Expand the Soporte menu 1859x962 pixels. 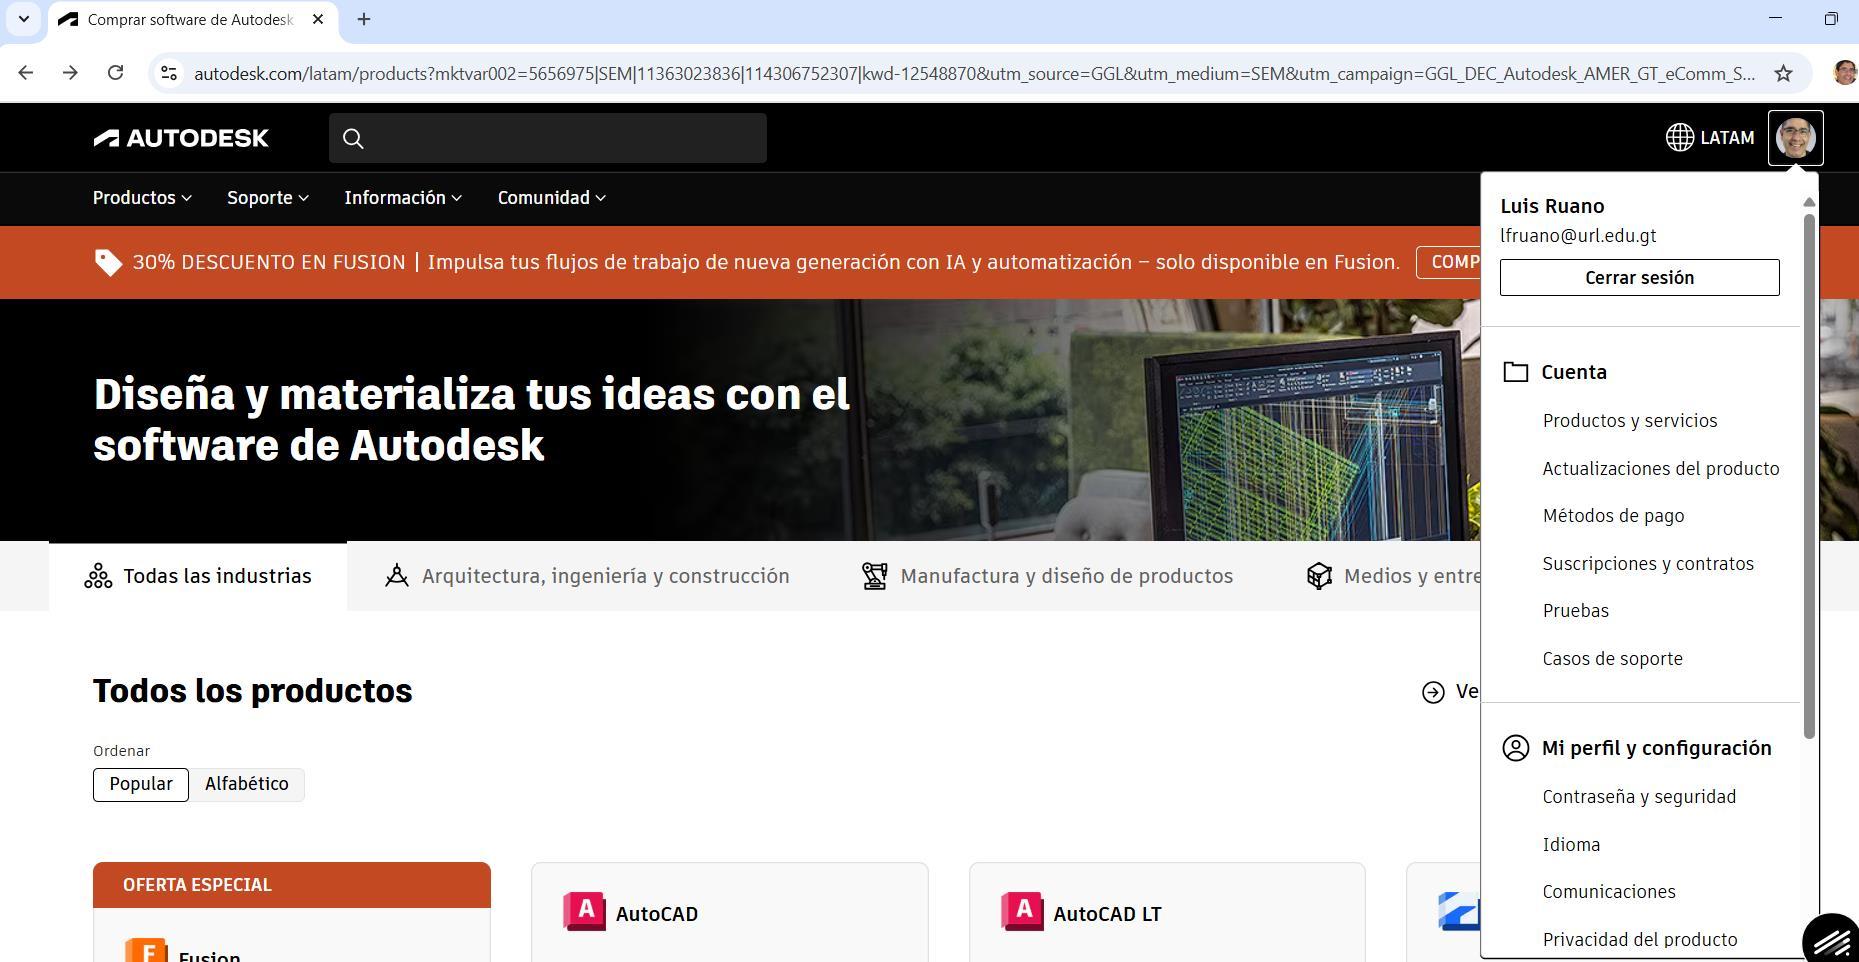pos(268,198)
